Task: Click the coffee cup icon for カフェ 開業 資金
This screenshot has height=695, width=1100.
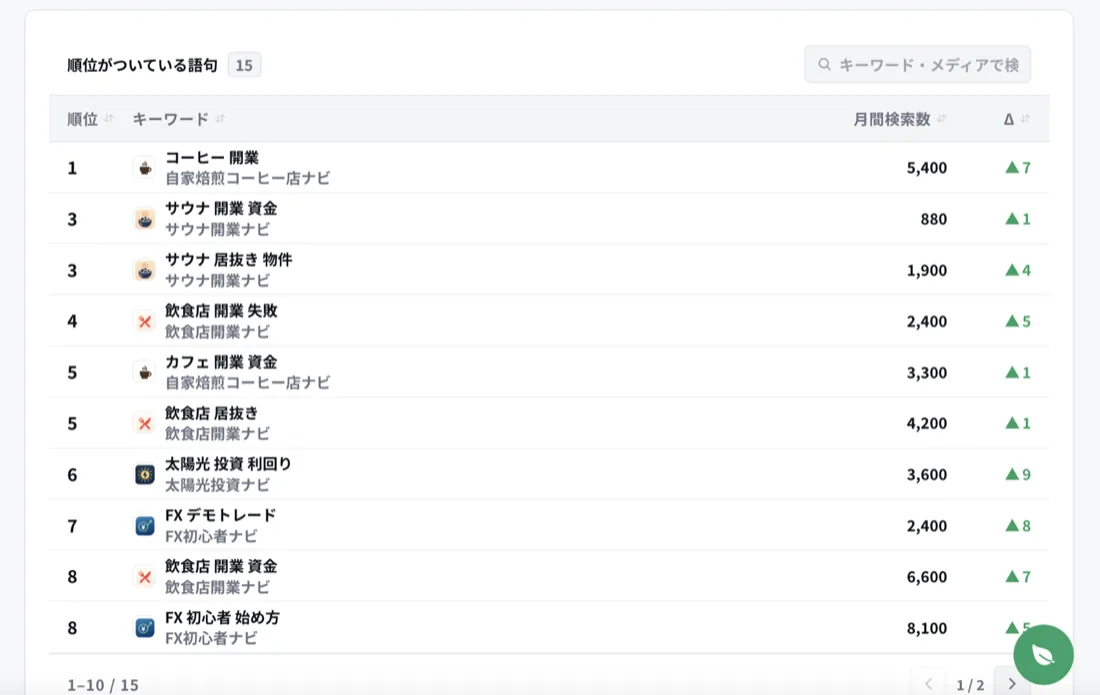Action: pos(145,372)
